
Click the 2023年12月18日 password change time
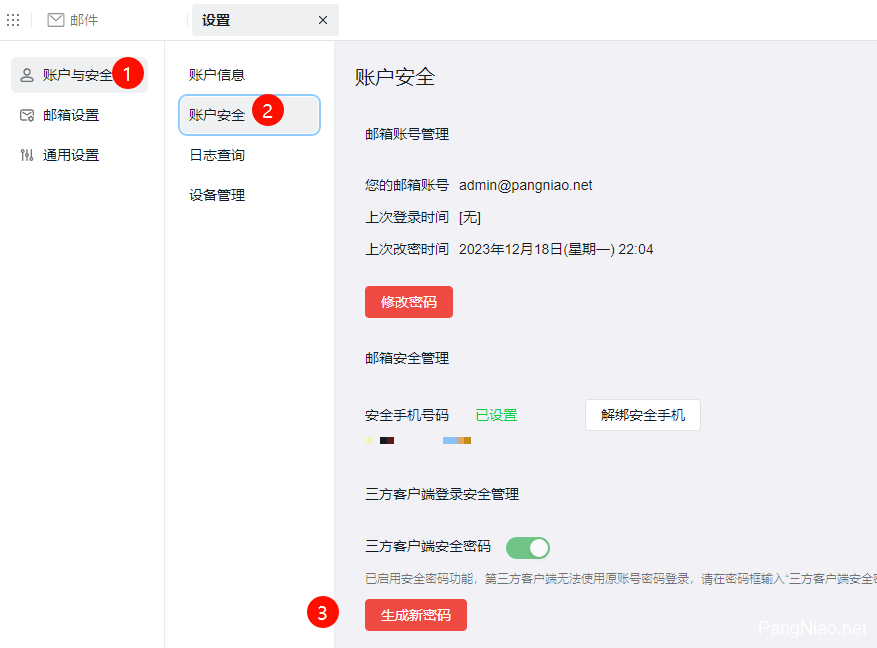556,249
